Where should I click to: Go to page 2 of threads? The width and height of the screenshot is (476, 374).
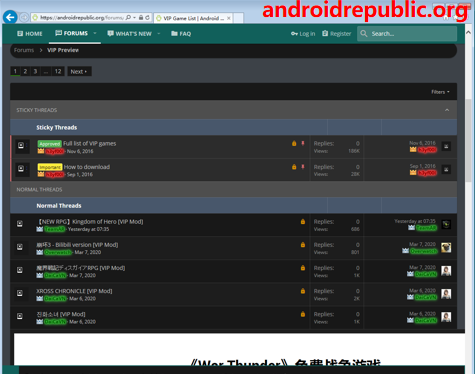pos(25,71)
